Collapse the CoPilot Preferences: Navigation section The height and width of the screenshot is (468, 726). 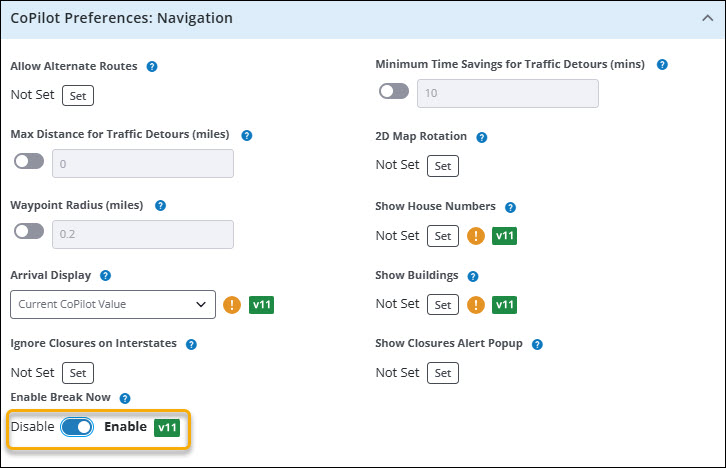[706, 18]
